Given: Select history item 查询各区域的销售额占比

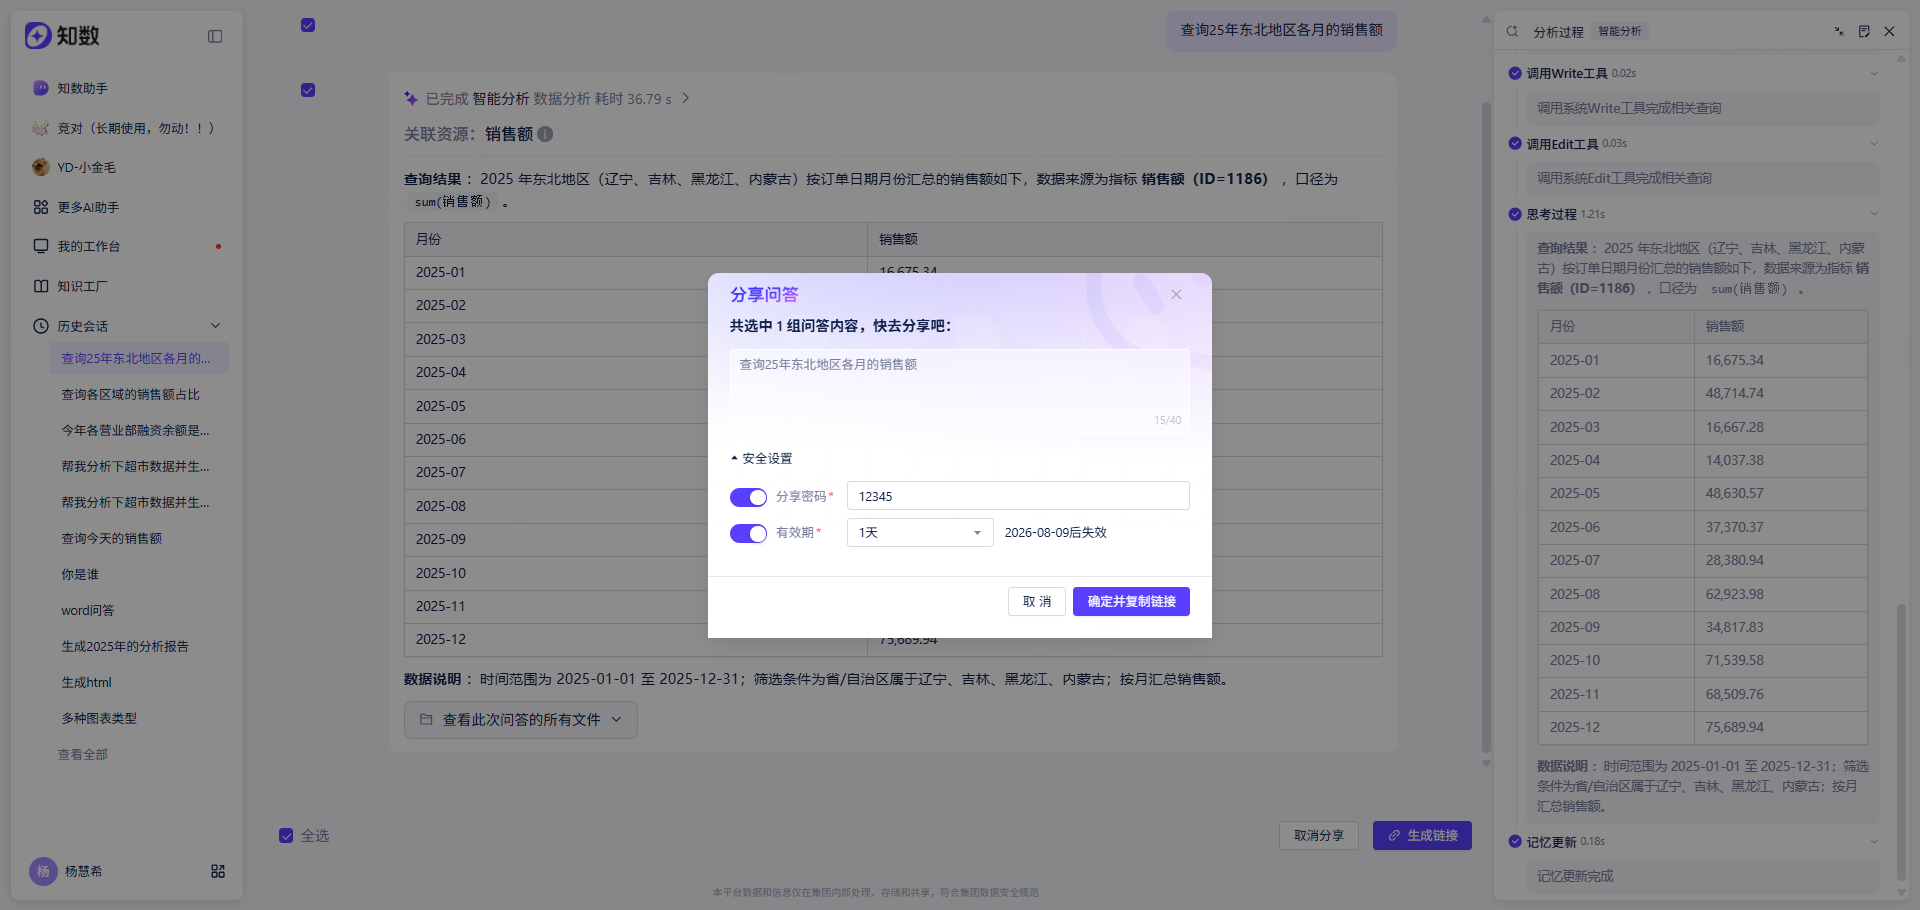Looking at the screenshot, I should [x=130, y=394].
